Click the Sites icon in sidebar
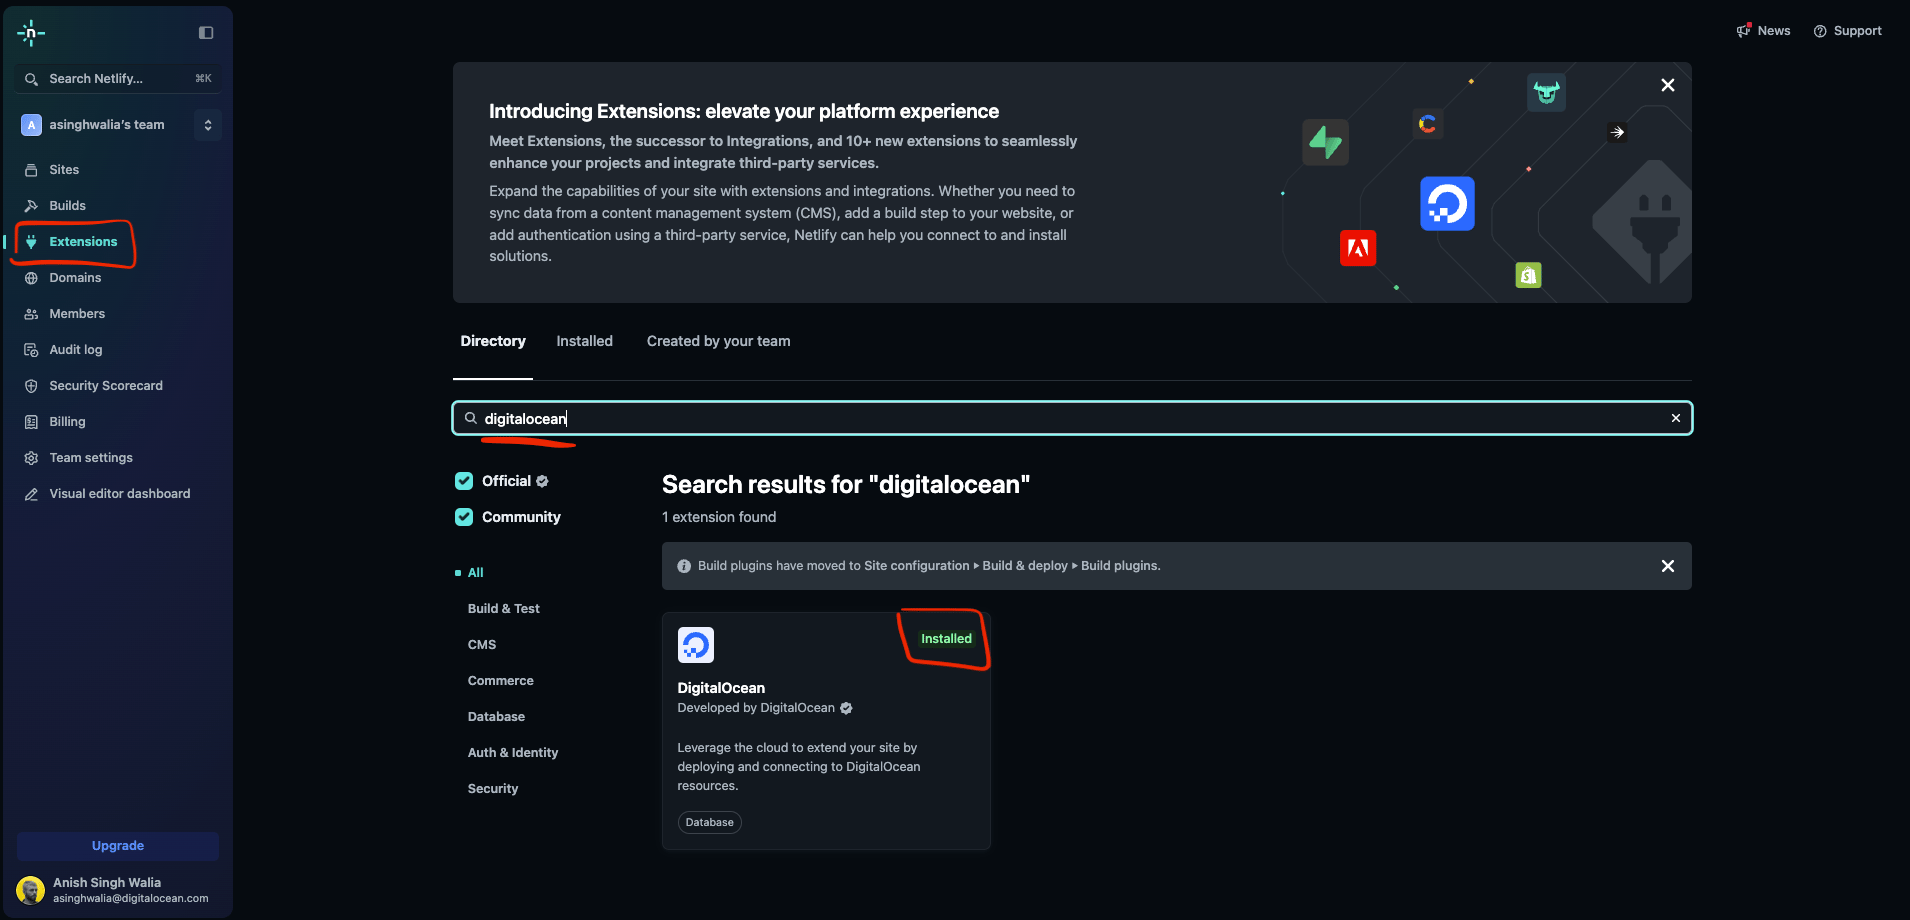Image resolution: width=1910 pixels, height=920 pixels. 31,170
